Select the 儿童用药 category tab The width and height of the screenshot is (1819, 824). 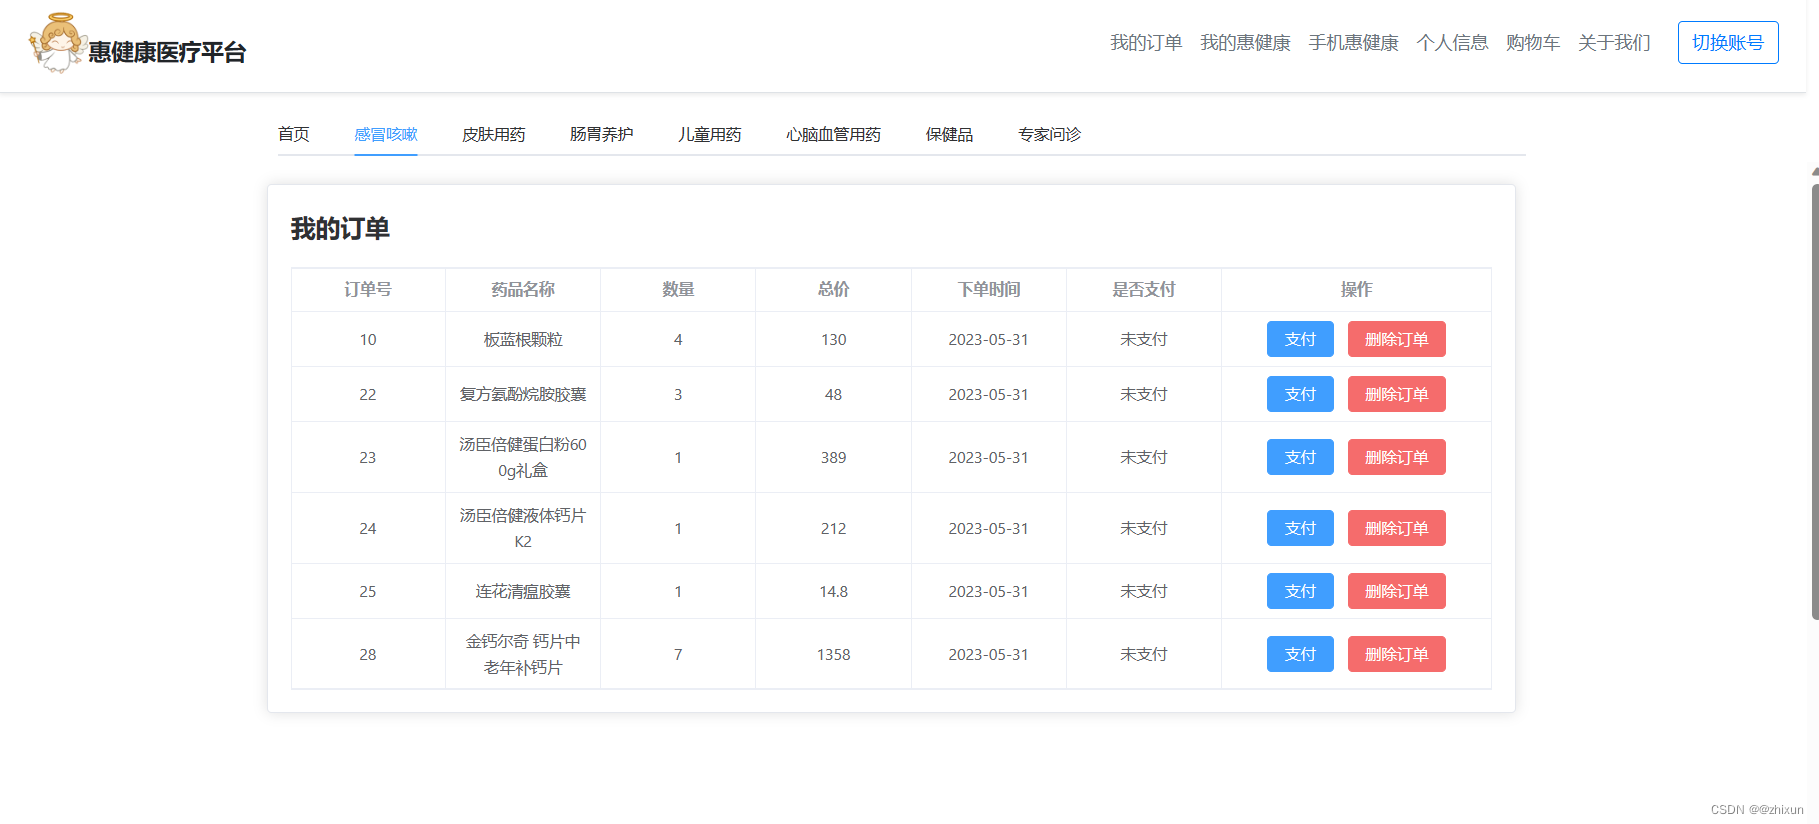click(x=710, y=134)
